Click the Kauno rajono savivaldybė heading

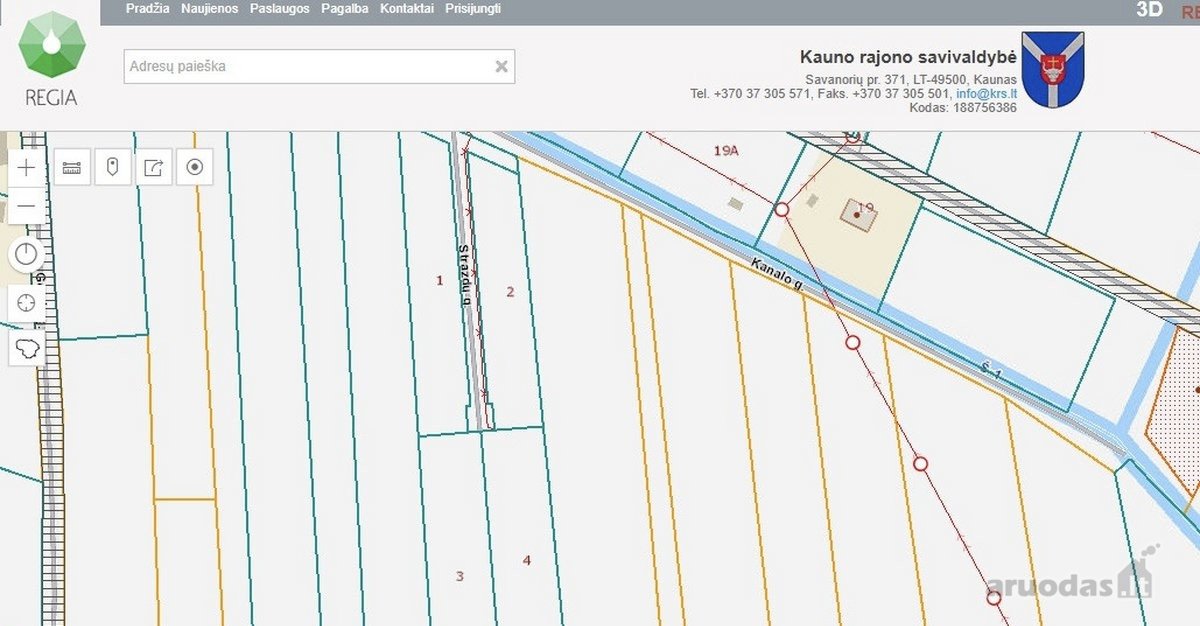[x=909, y=57]
